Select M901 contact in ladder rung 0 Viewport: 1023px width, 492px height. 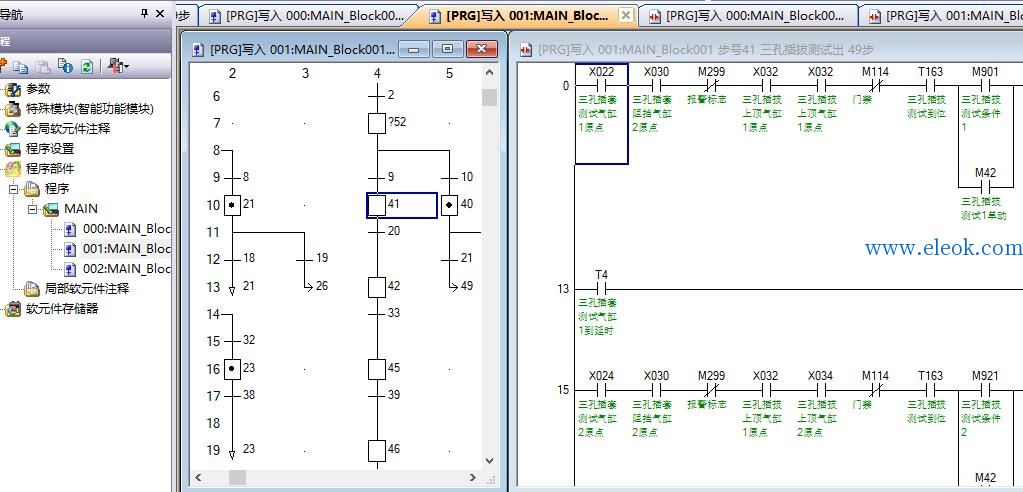pyautogui.click(x=985, y=85)
